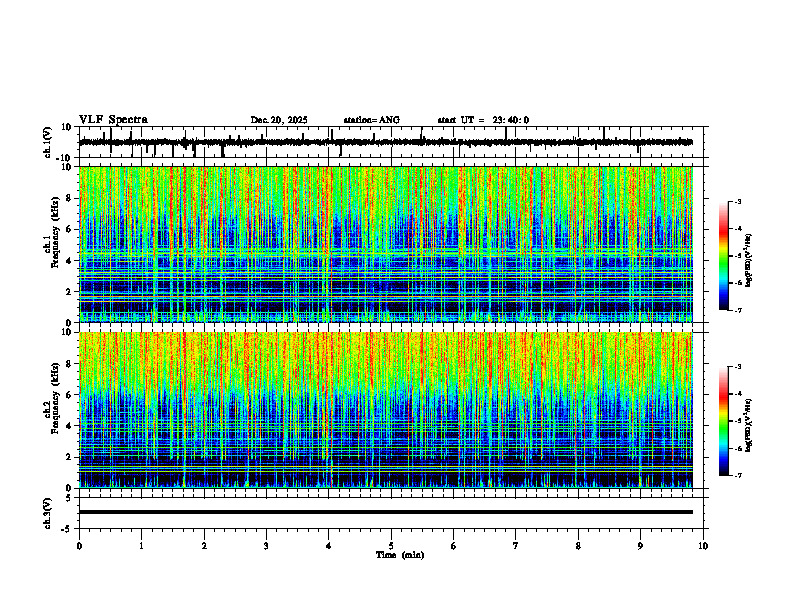Click time axis tick label "0"
This screenshot has height=612, width=792.
[79, 546]
